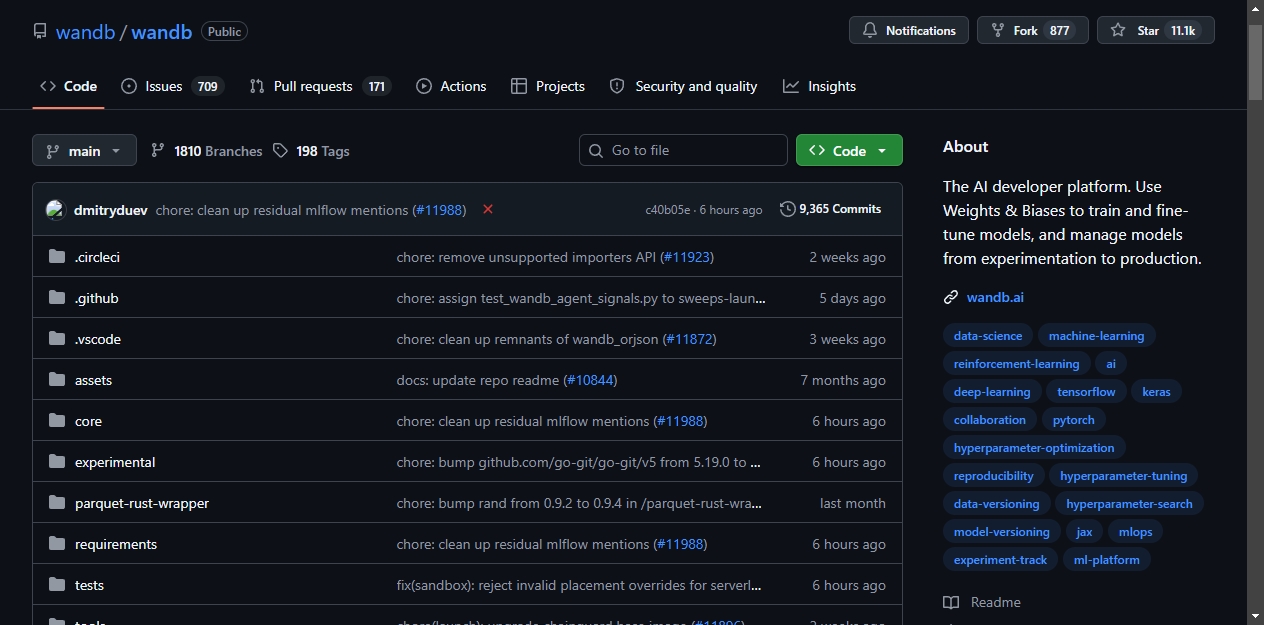Click the core folder icon

click(57, 421)
